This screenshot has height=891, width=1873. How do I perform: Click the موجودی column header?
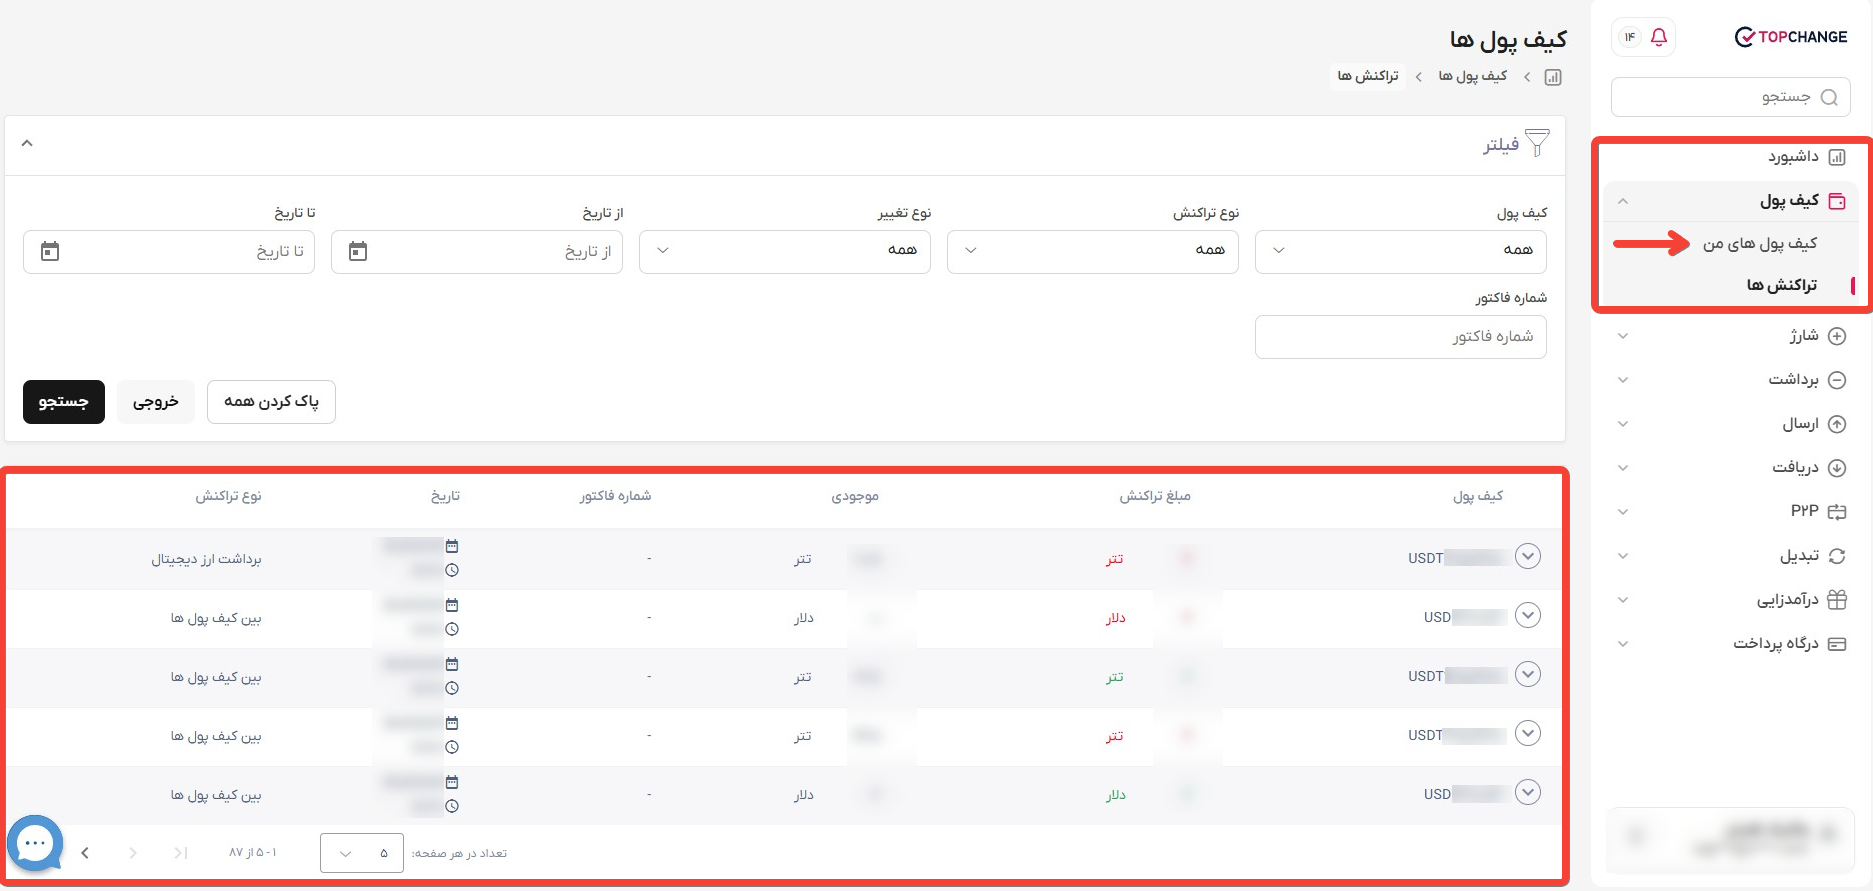[x=855, y=496]
